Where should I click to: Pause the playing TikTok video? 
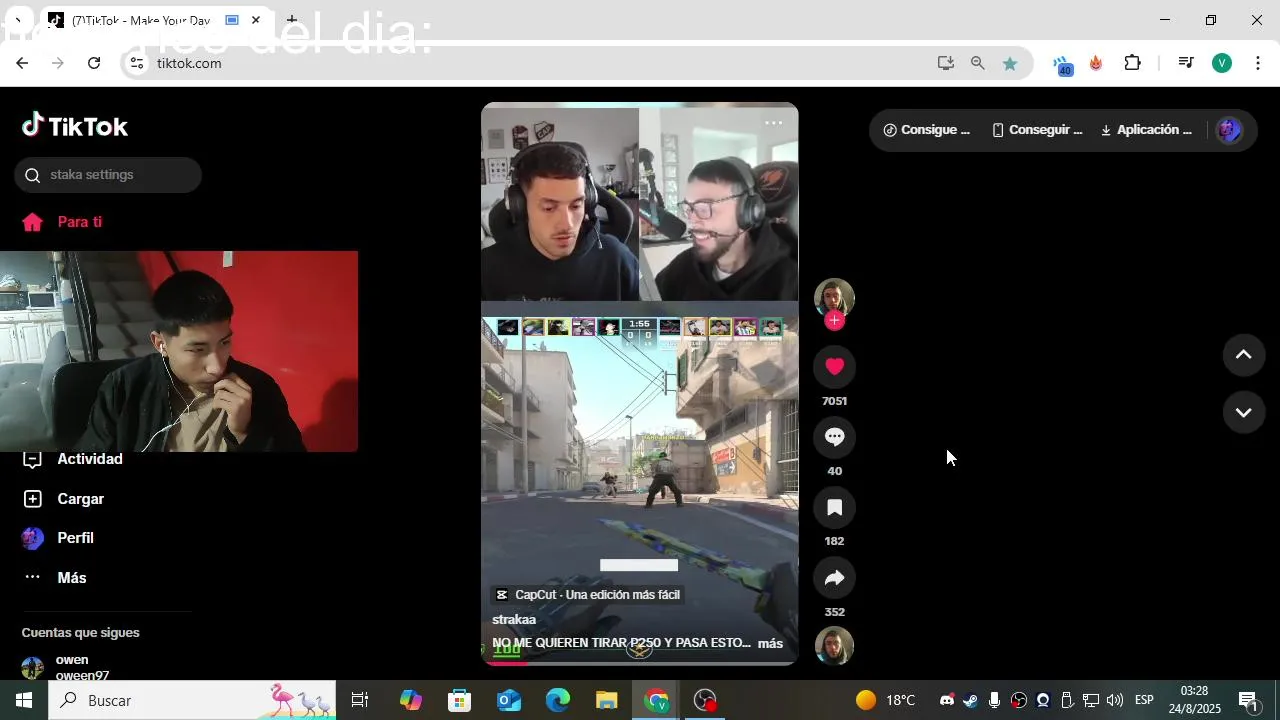coord(640,384)
